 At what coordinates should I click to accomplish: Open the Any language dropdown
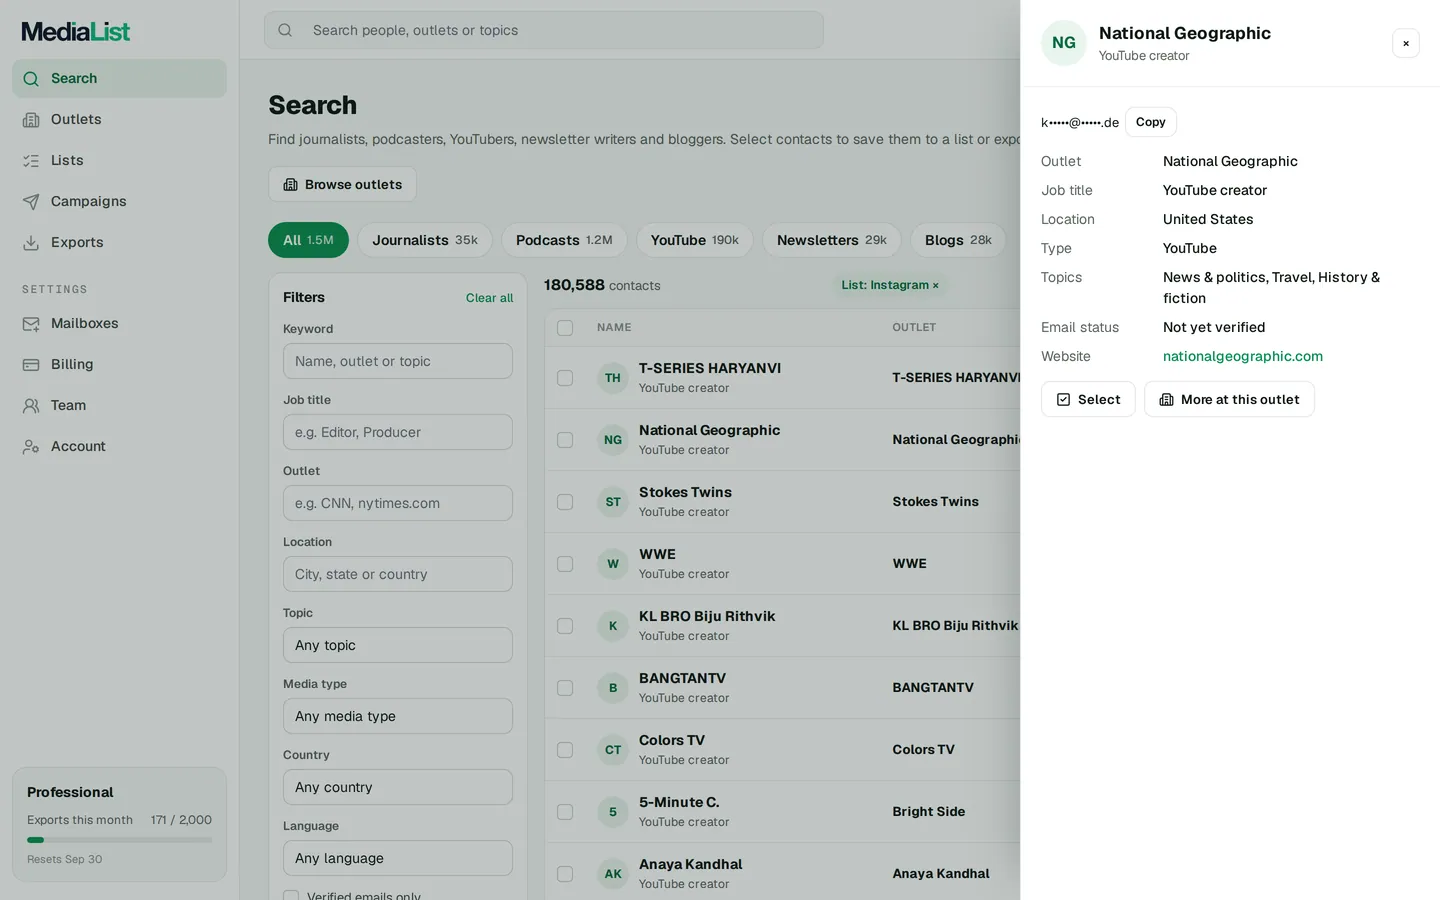click(398, 858)
